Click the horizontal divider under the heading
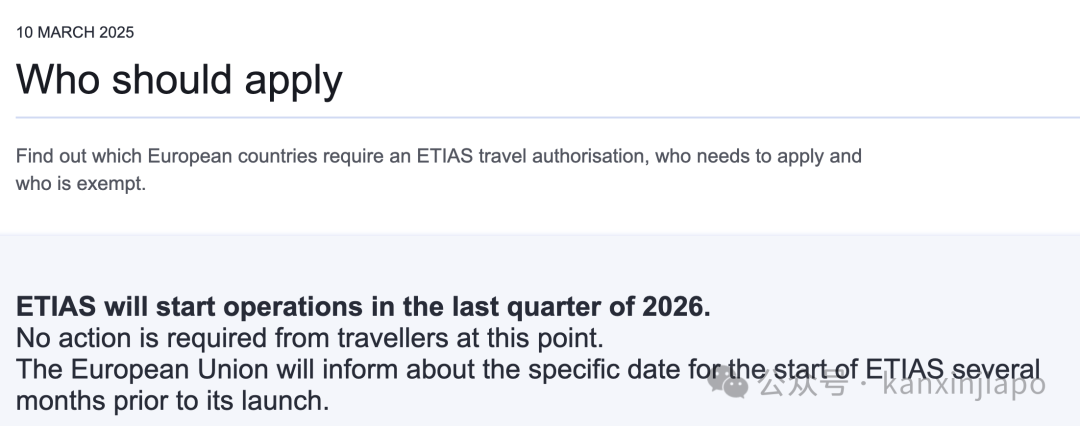The image size is (1080, 426). coord(548,117)
